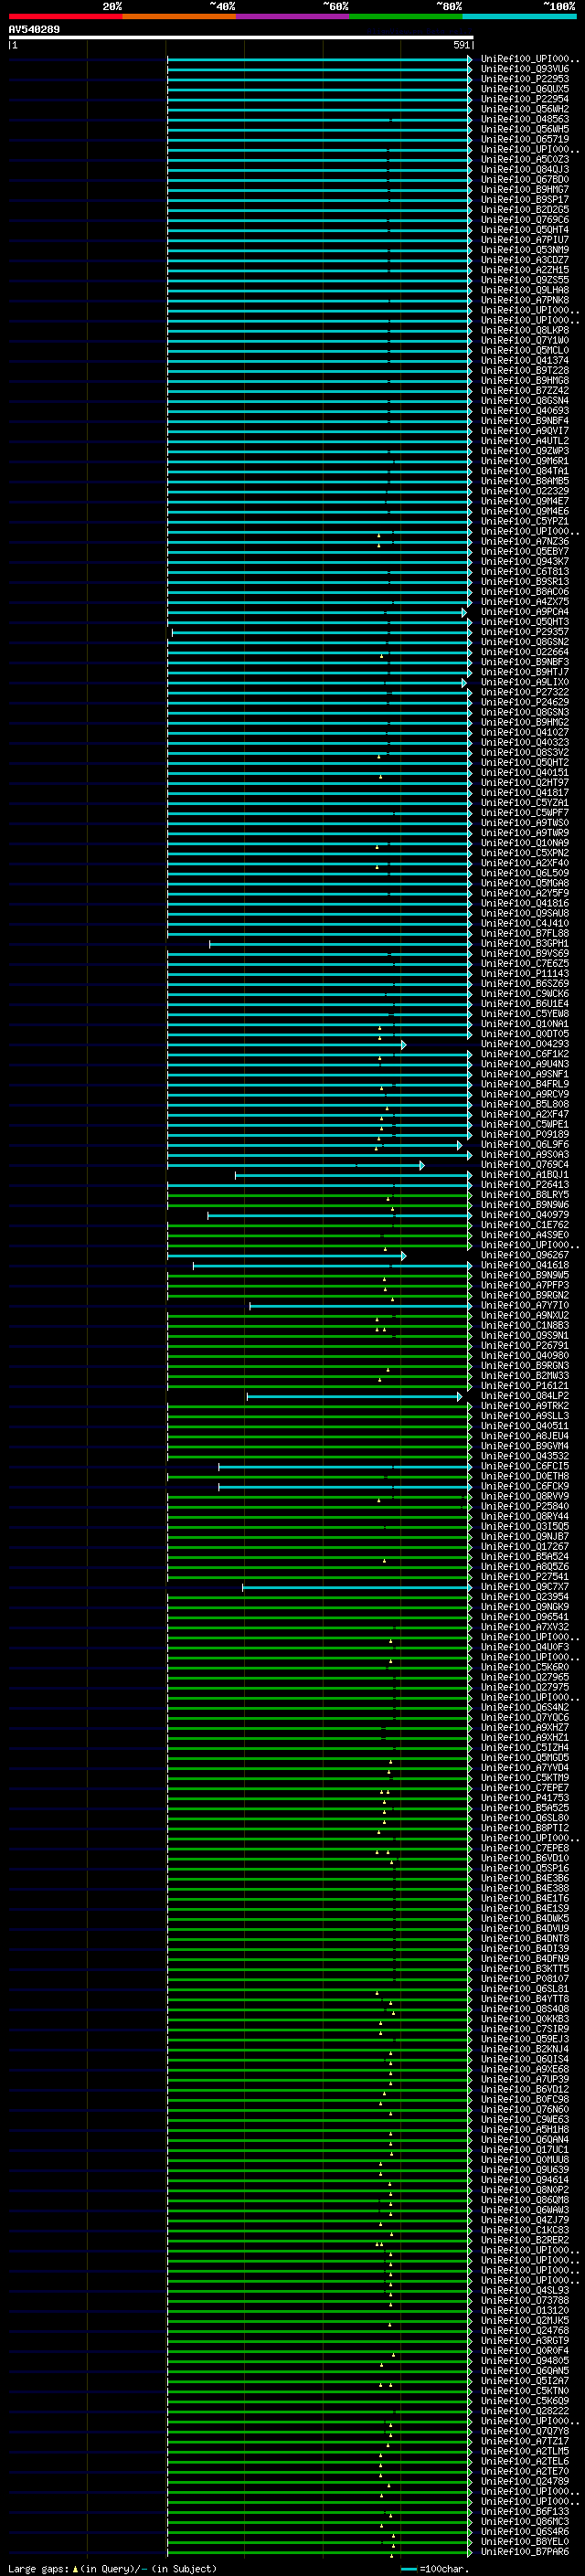Click the UniRef100_B2RER2 label

click(525, 2240)
